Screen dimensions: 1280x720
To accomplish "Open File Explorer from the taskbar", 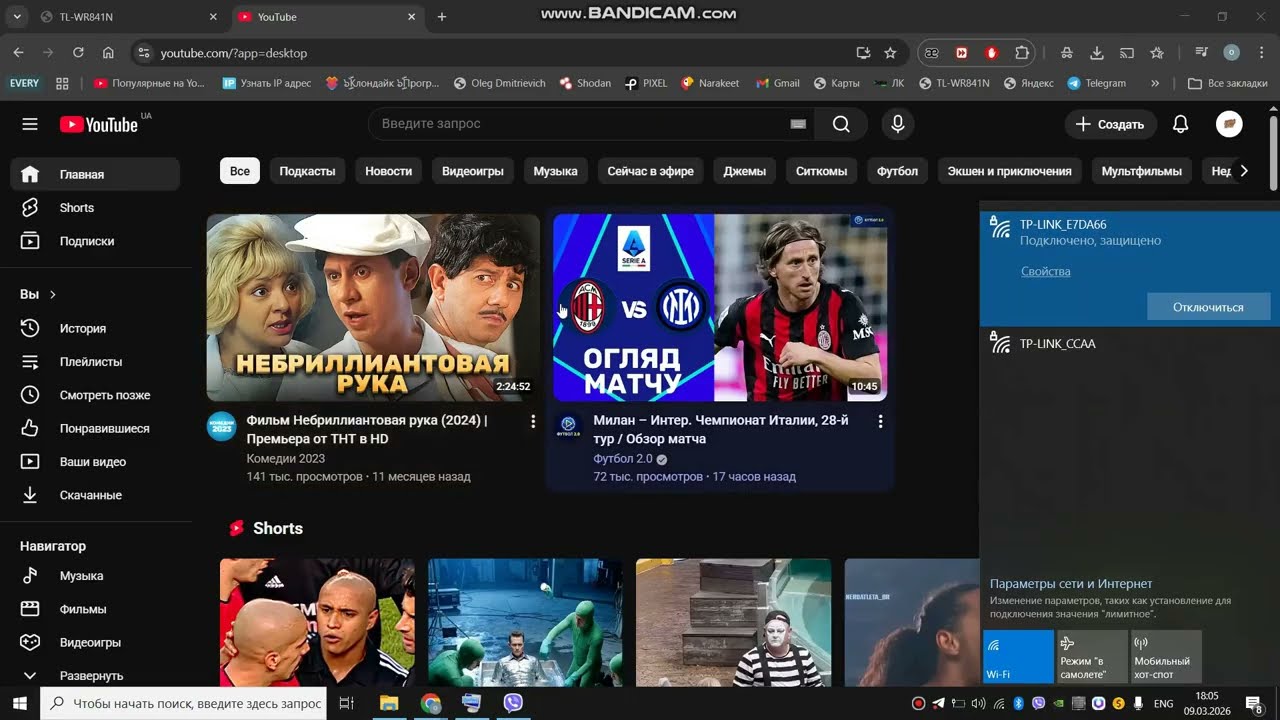I will (389, 703).
